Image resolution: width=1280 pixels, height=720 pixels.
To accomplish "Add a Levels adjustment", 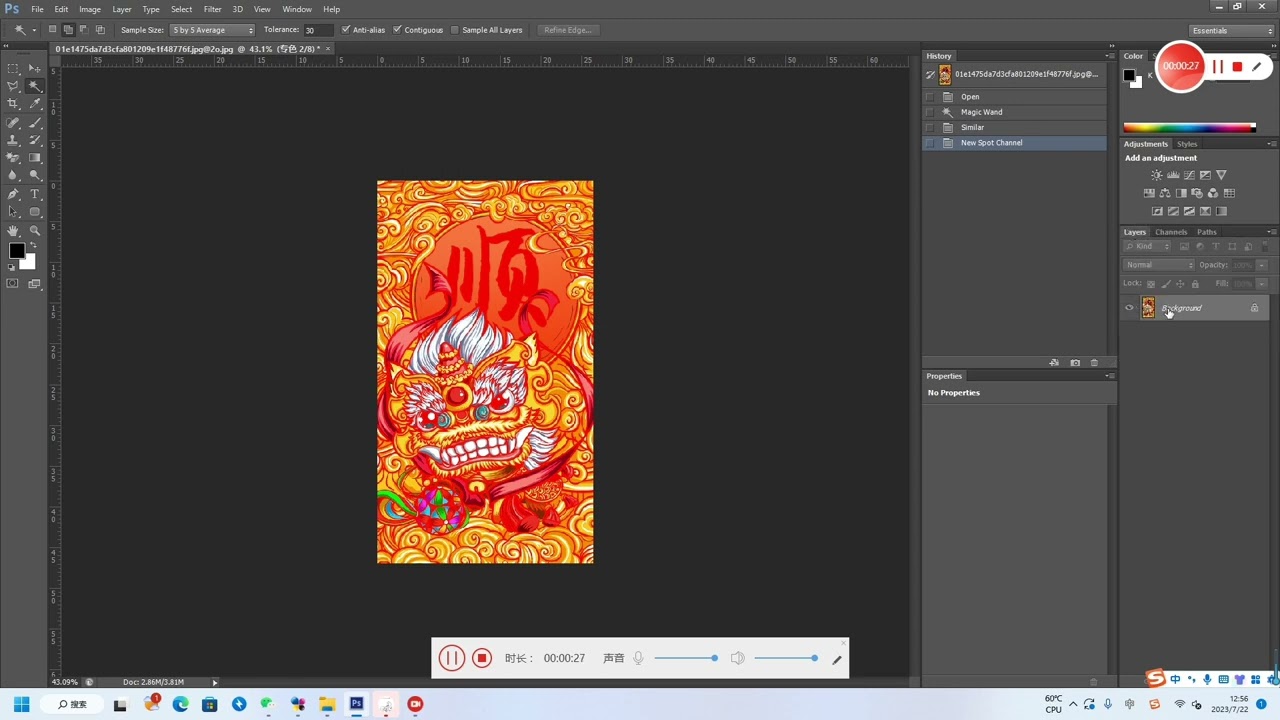I will point(1173,175).
